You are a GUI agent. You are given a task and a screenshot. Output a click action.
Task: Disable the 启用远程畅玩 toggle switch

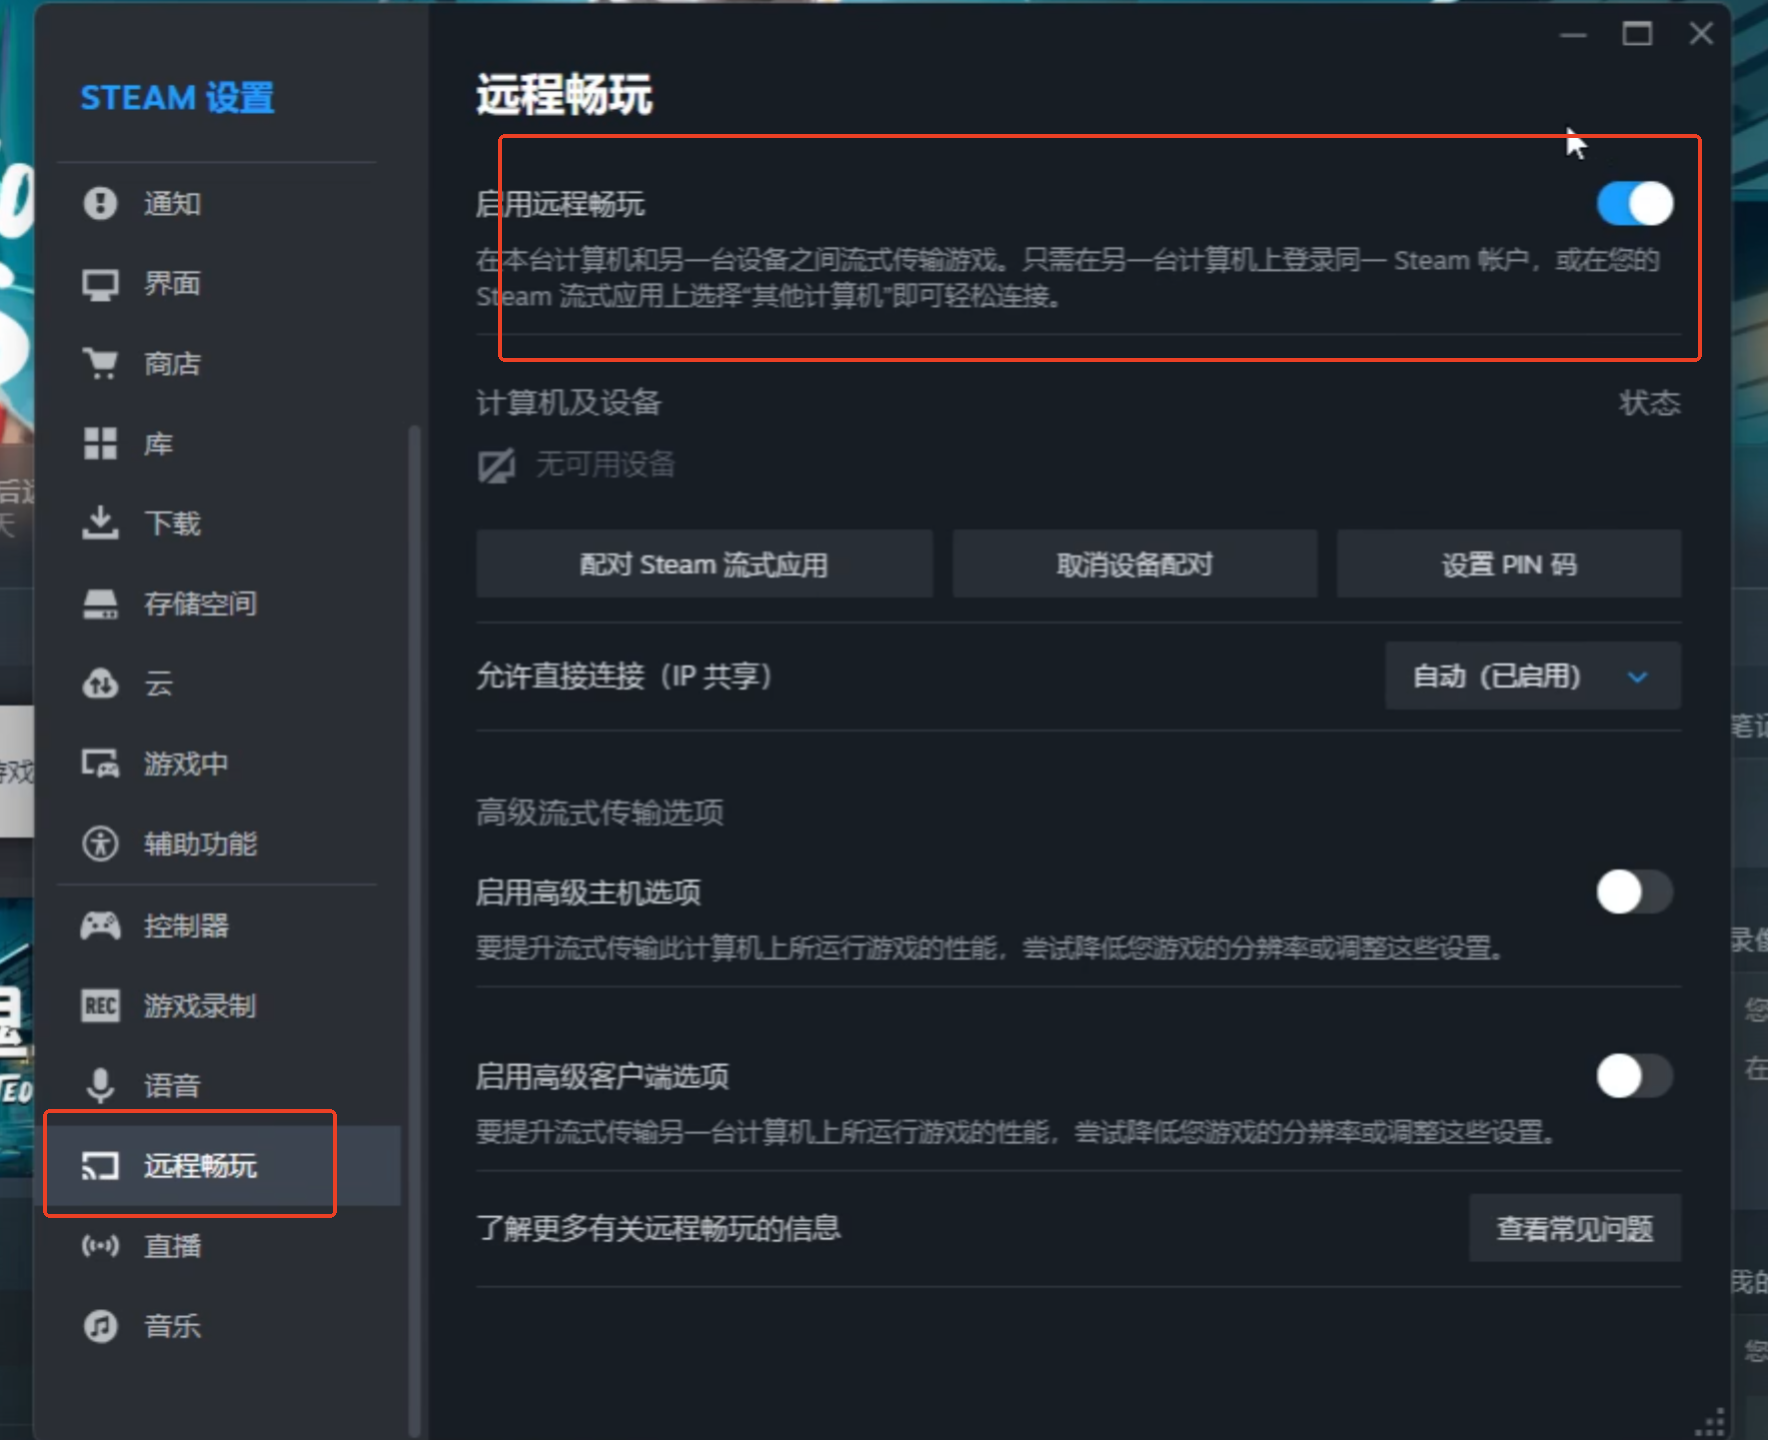tap(1634, 204)
